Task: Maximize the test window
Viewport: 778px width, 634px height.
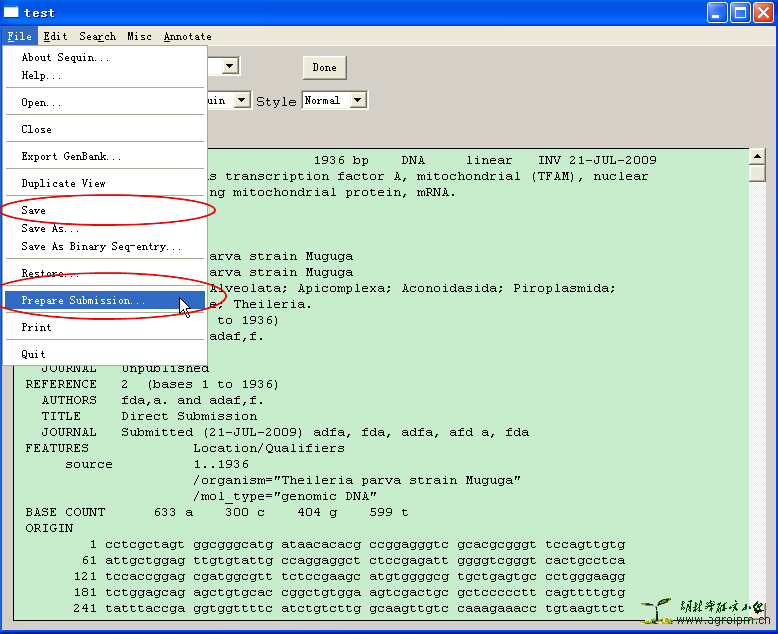Action: pos(740,13)
